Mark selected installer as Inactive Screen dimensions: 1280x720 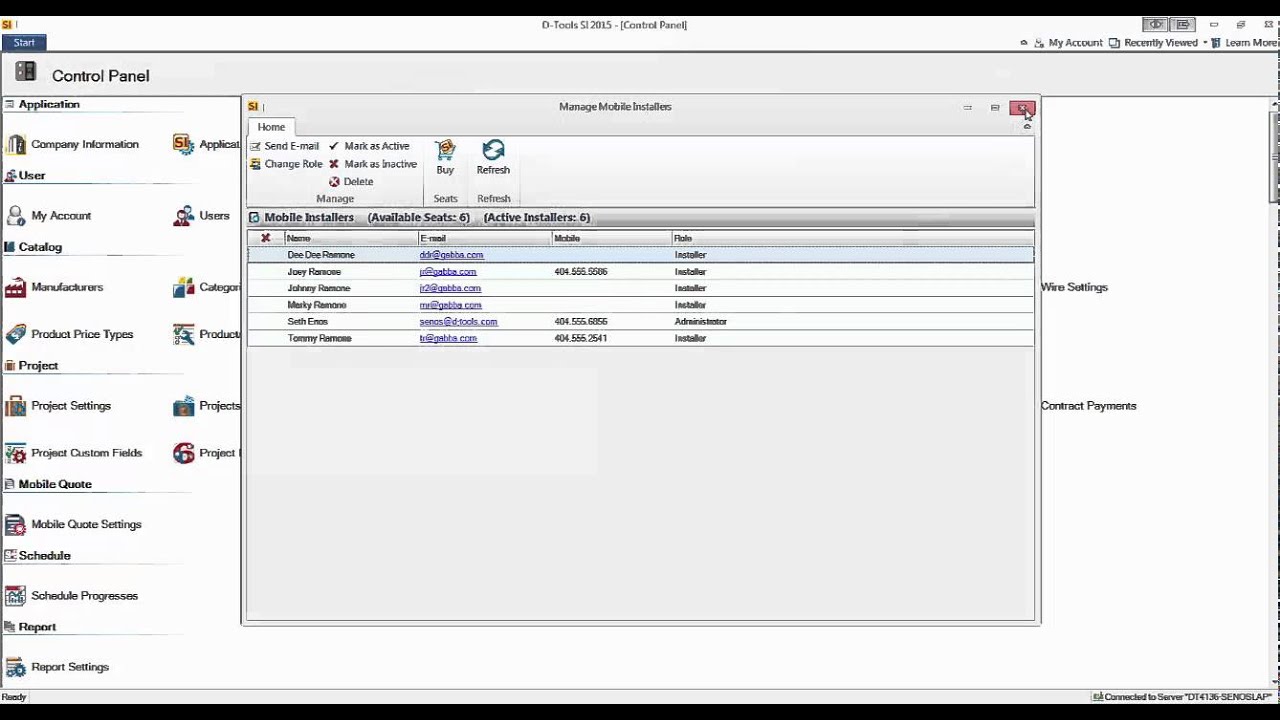coord(373,164)
